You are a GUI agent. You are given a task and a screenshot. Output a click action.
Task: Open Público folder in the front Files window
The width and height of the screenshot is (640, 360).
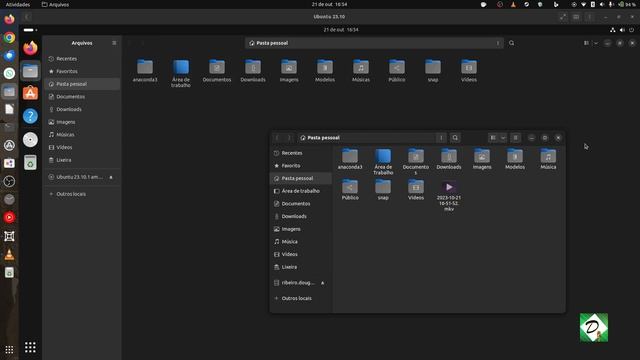pos(350,190)
